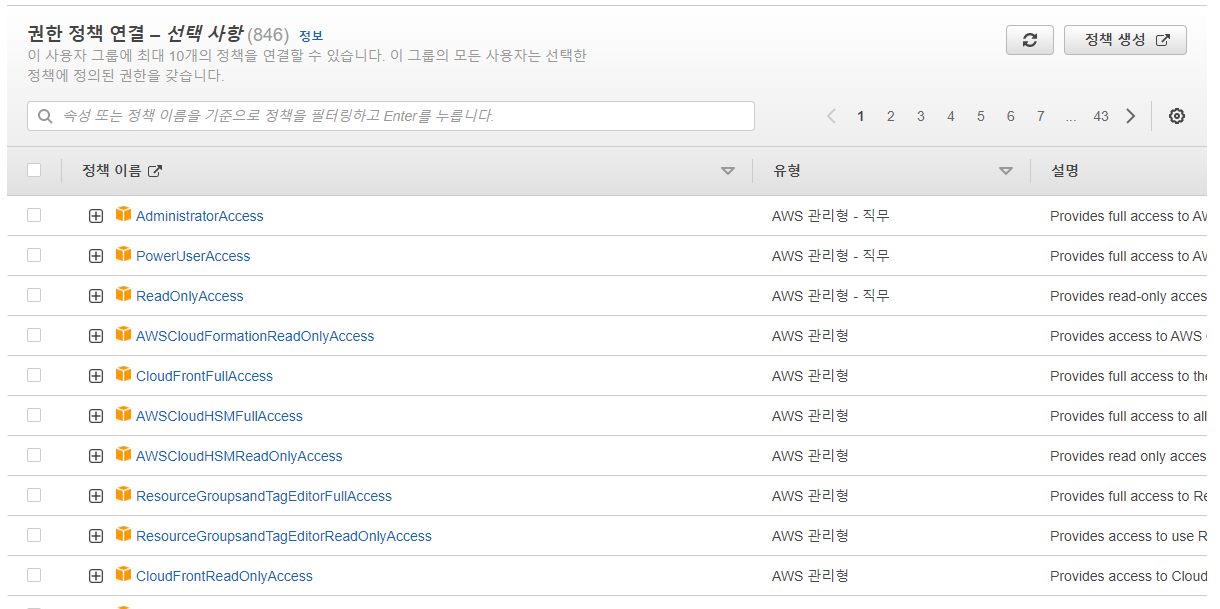Click the policy icon for ResourceGroupsandTagEditorFullAccess

tap(123, 494)
